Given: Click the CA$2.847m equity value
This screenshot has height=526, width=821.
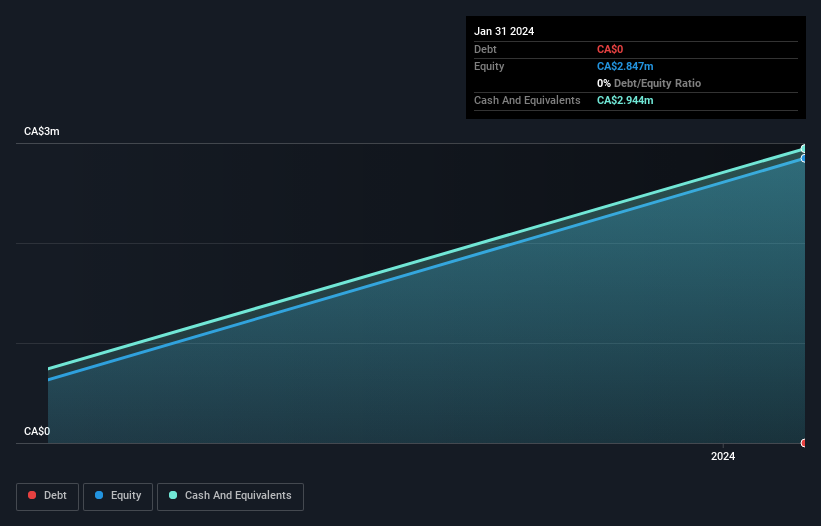Looking at the screenshot, I should point(625,66).
